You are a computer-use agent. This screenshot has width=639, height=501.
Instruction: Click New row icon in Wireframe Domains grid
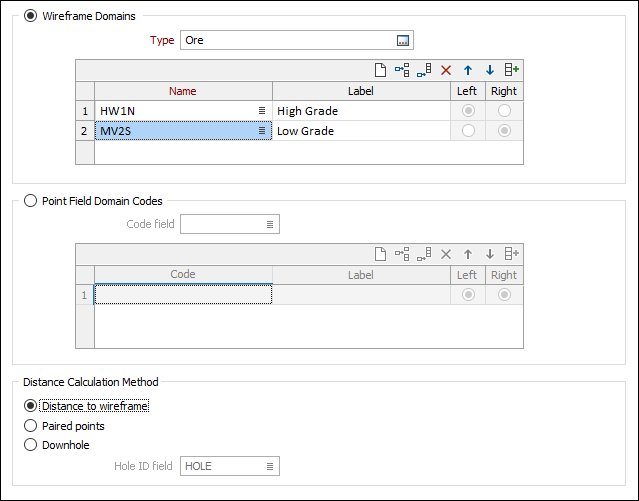tap(380, 70)
